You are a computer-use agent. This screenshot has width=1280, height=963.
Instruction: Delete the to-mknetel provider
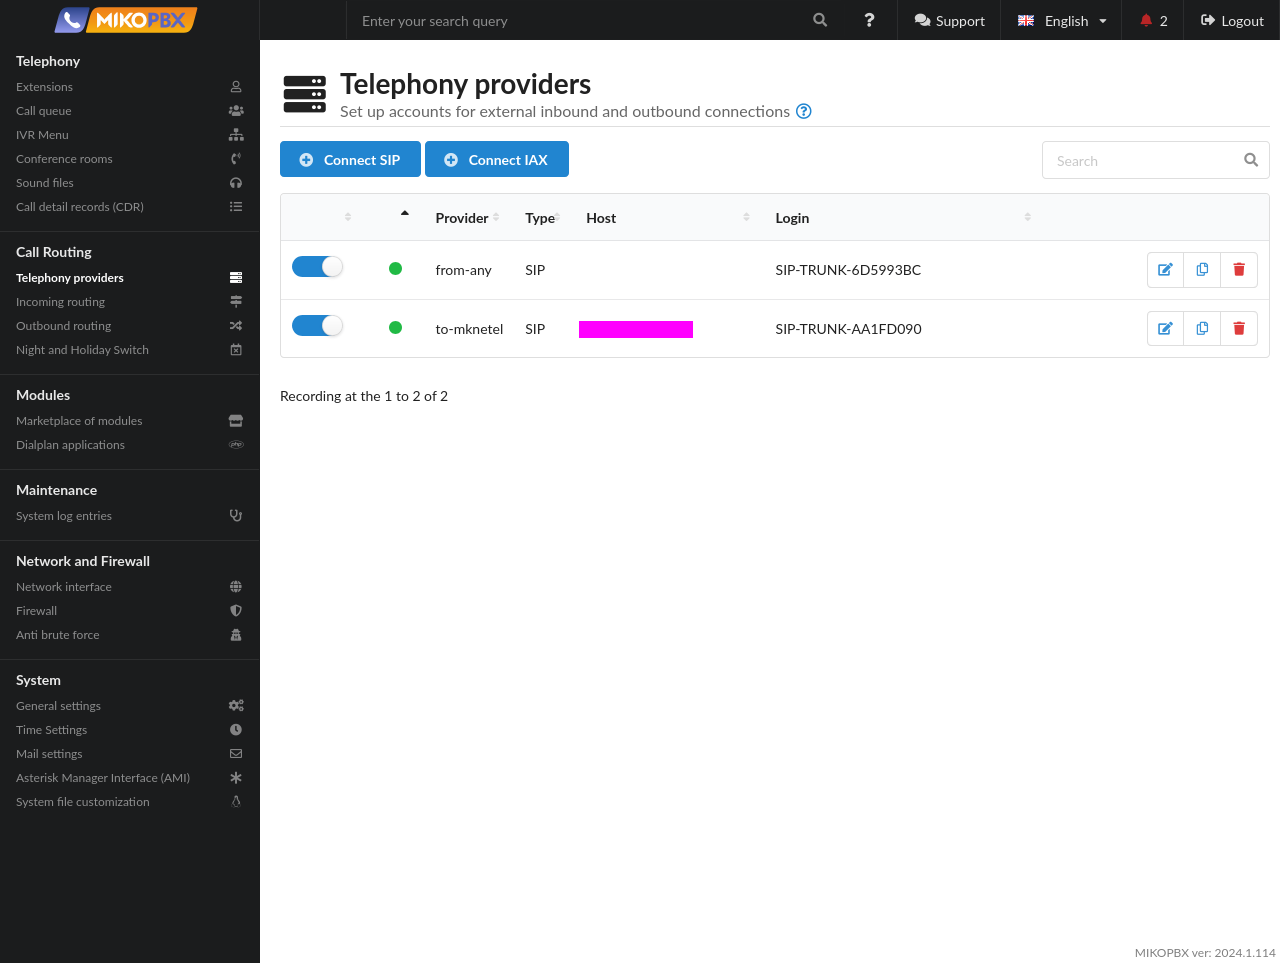tap(1239, 328)
